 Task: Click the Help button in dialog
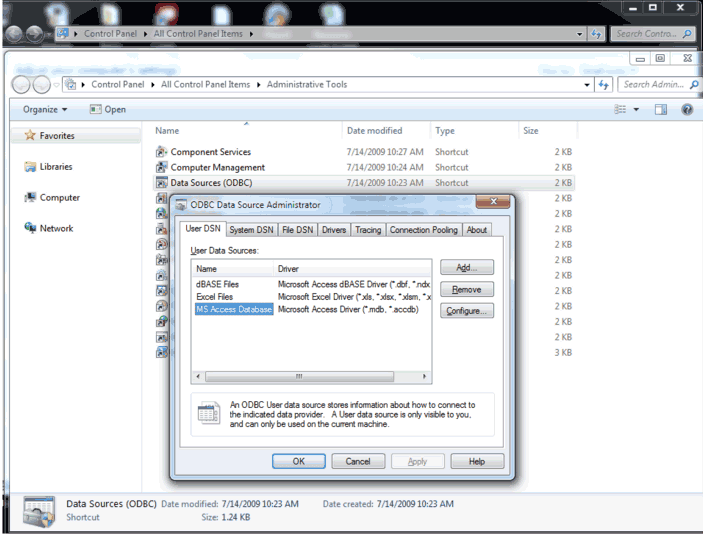[x=477, y=461]
